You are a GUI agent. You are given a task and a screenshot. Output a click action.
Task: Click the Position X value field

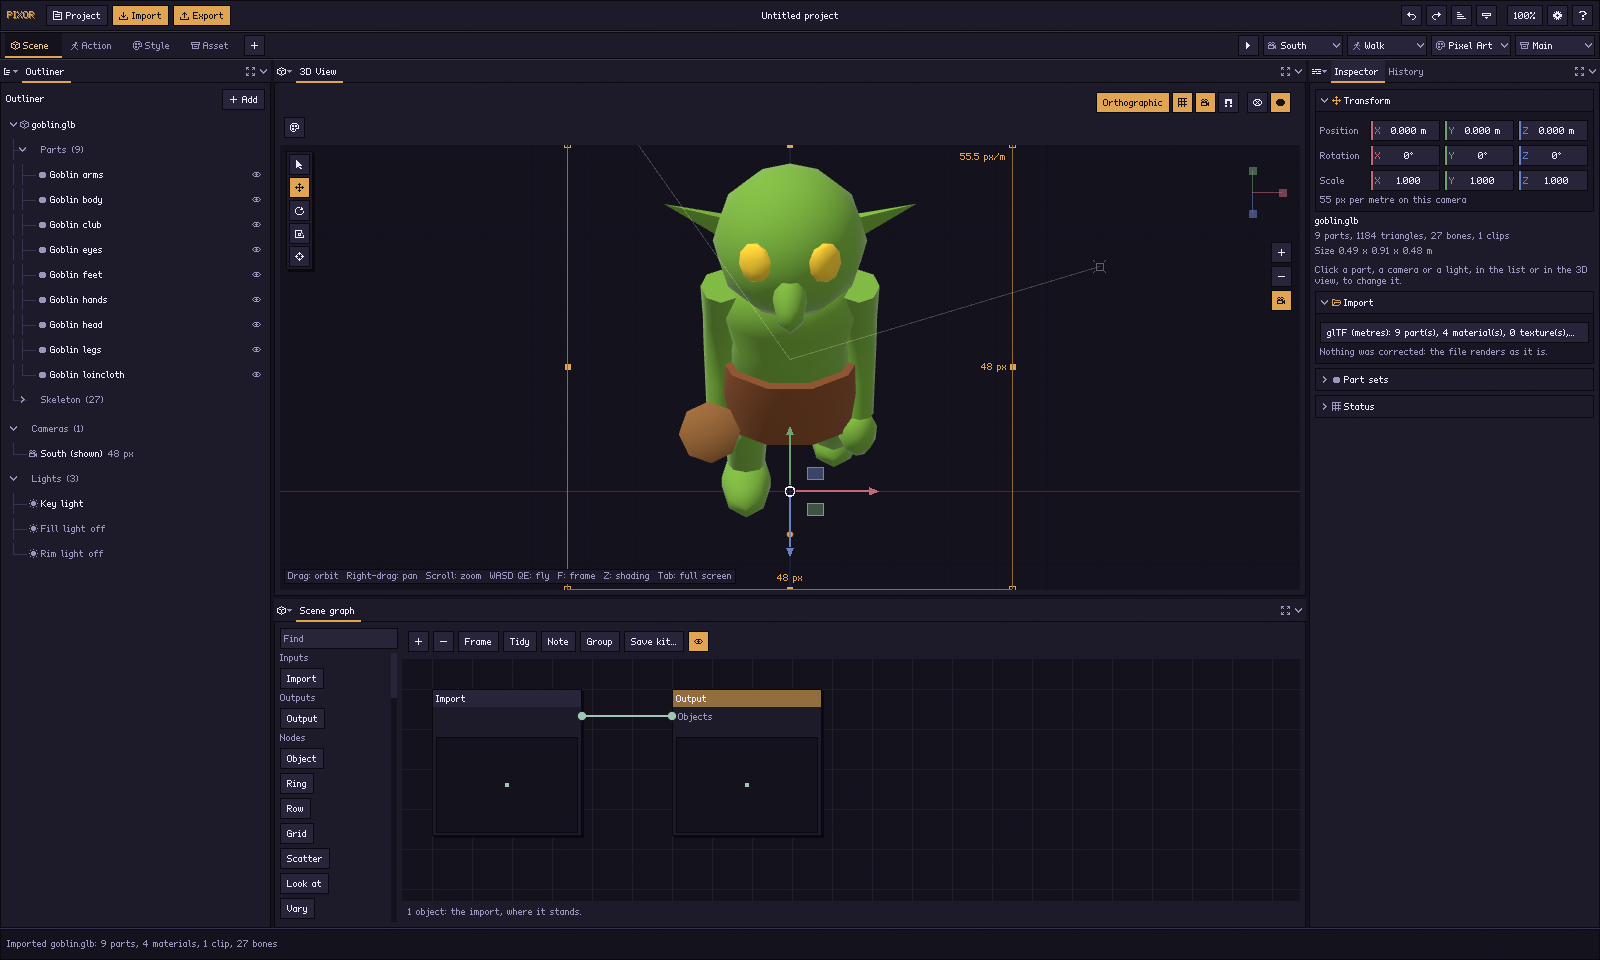click(x=1405, y=131)
